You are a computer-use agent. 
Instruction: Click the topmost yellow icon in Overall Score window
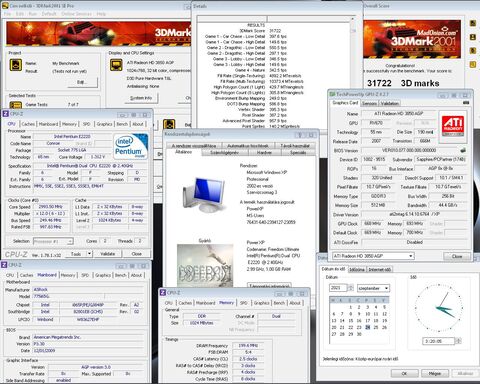tap(473, 23)
